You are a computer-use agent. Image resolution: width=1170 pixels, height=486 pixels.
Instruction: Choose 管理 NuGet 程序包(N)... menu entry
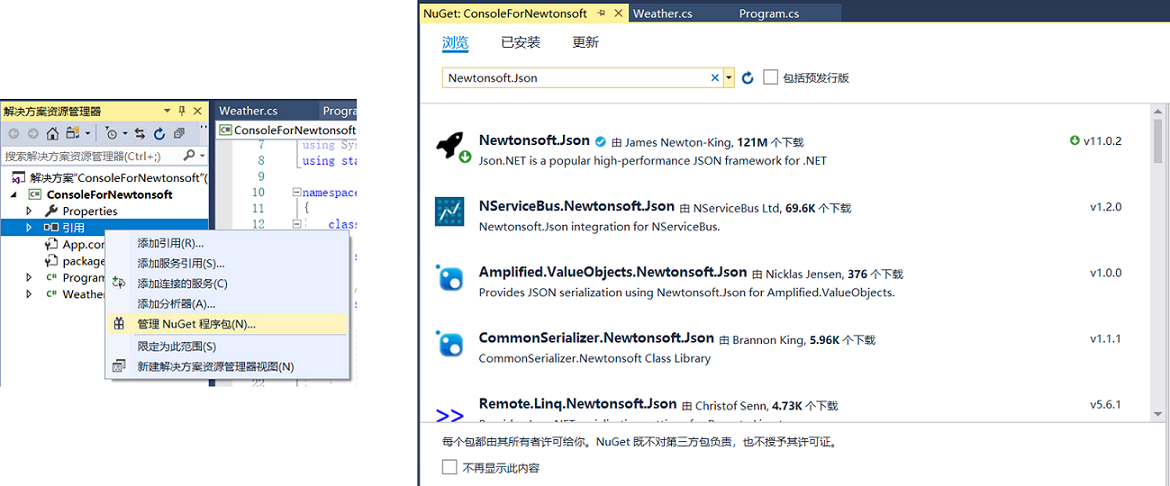click(227, 324)
